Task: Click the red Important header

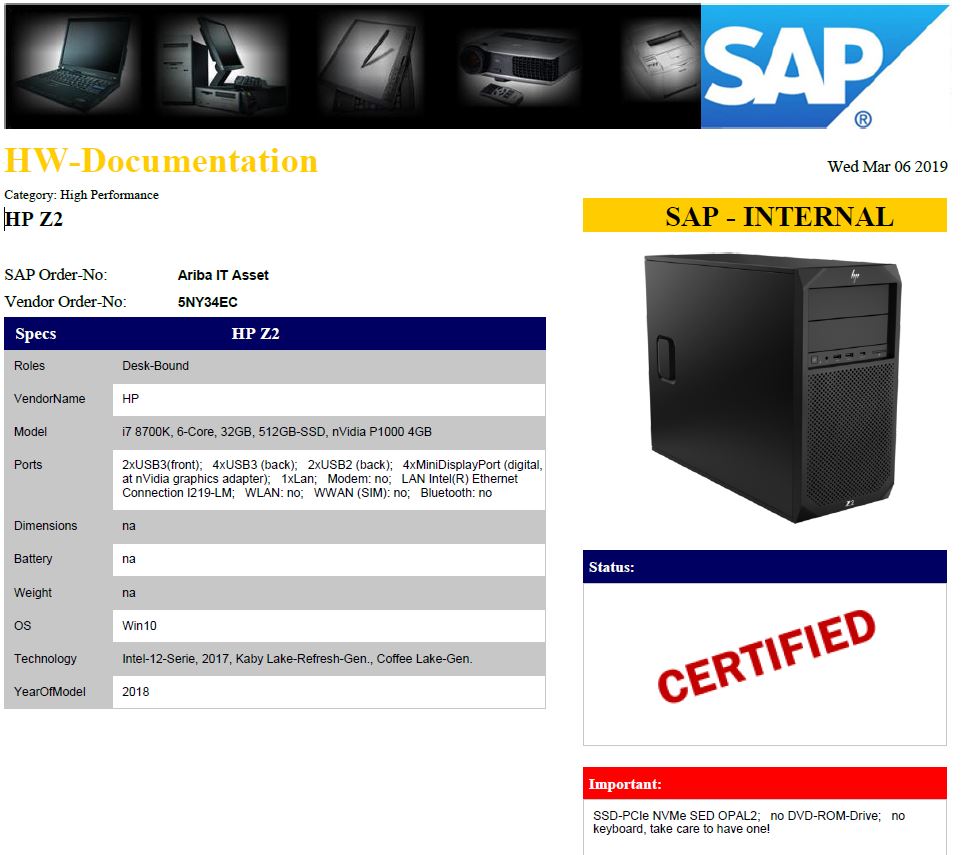Action: 764,784
